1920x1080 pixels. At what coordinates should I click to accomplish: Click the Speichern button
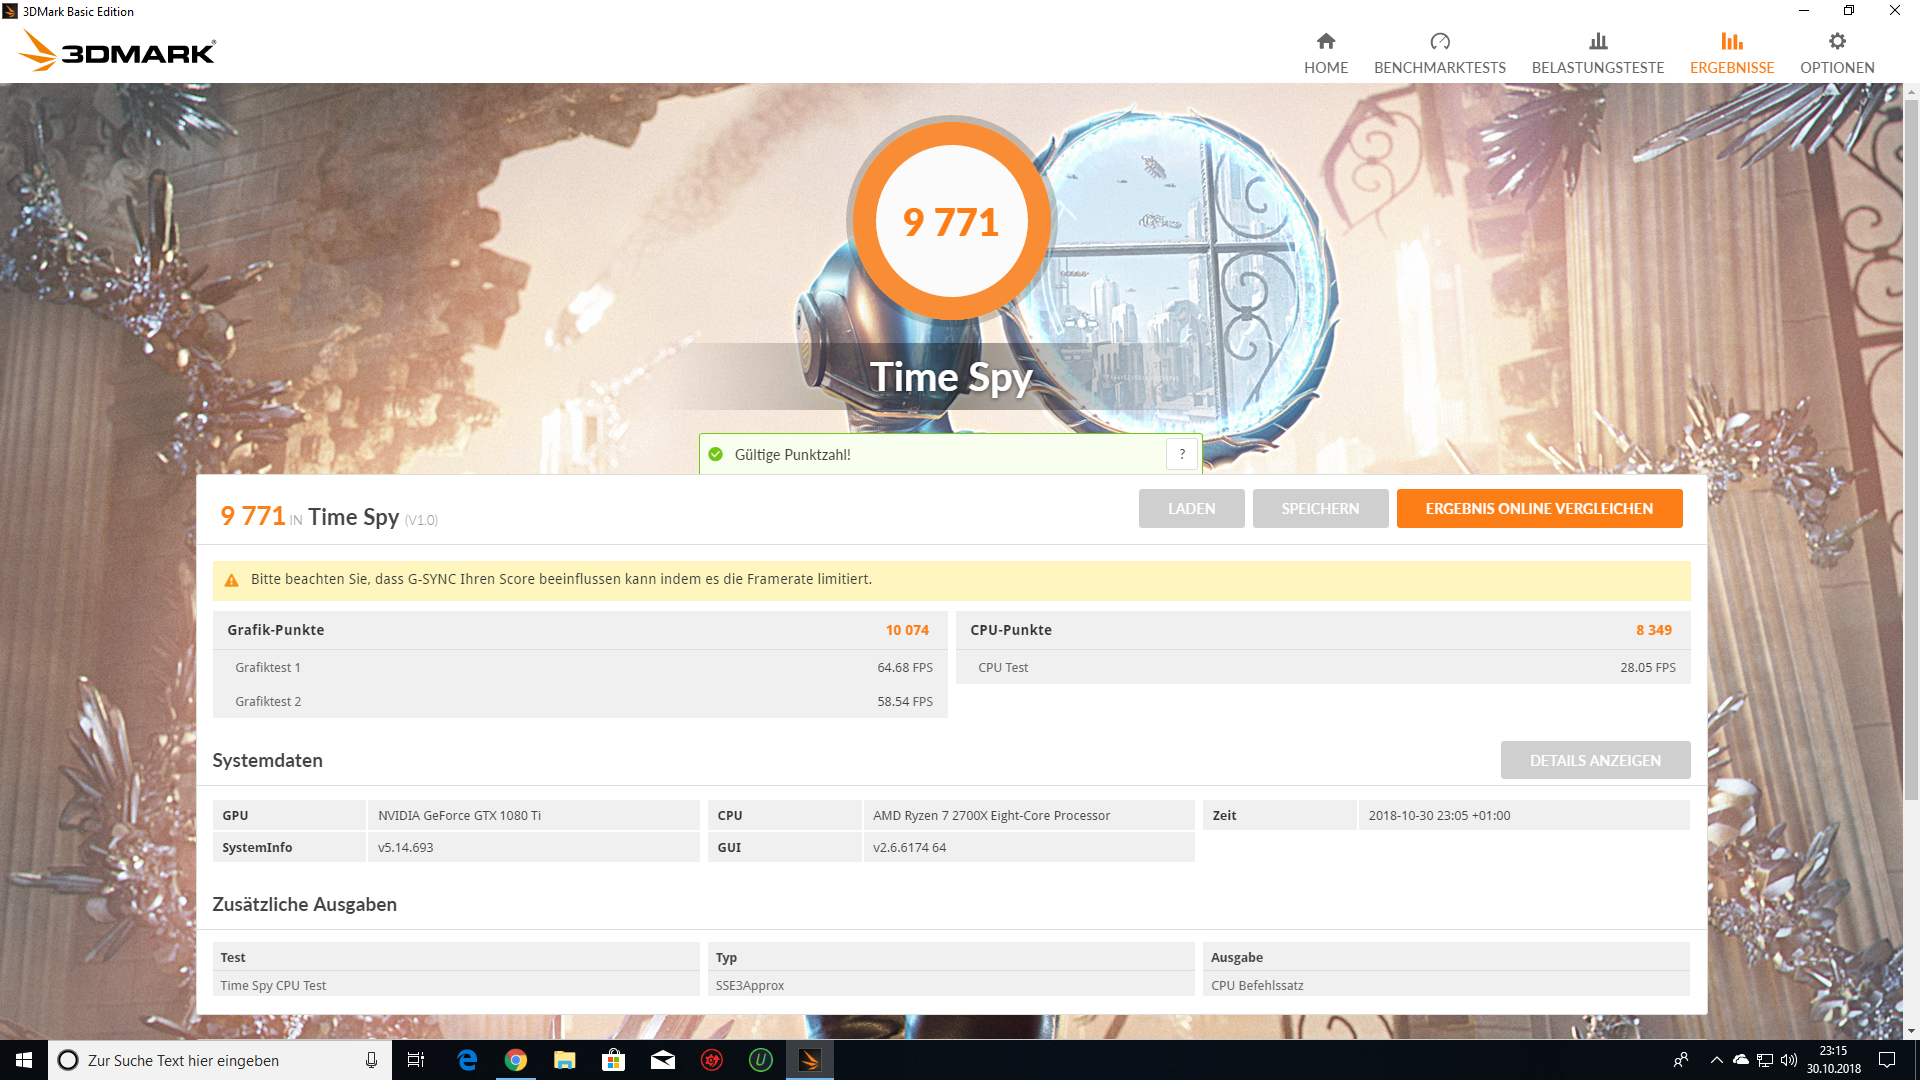click(x=1320, y=508)
